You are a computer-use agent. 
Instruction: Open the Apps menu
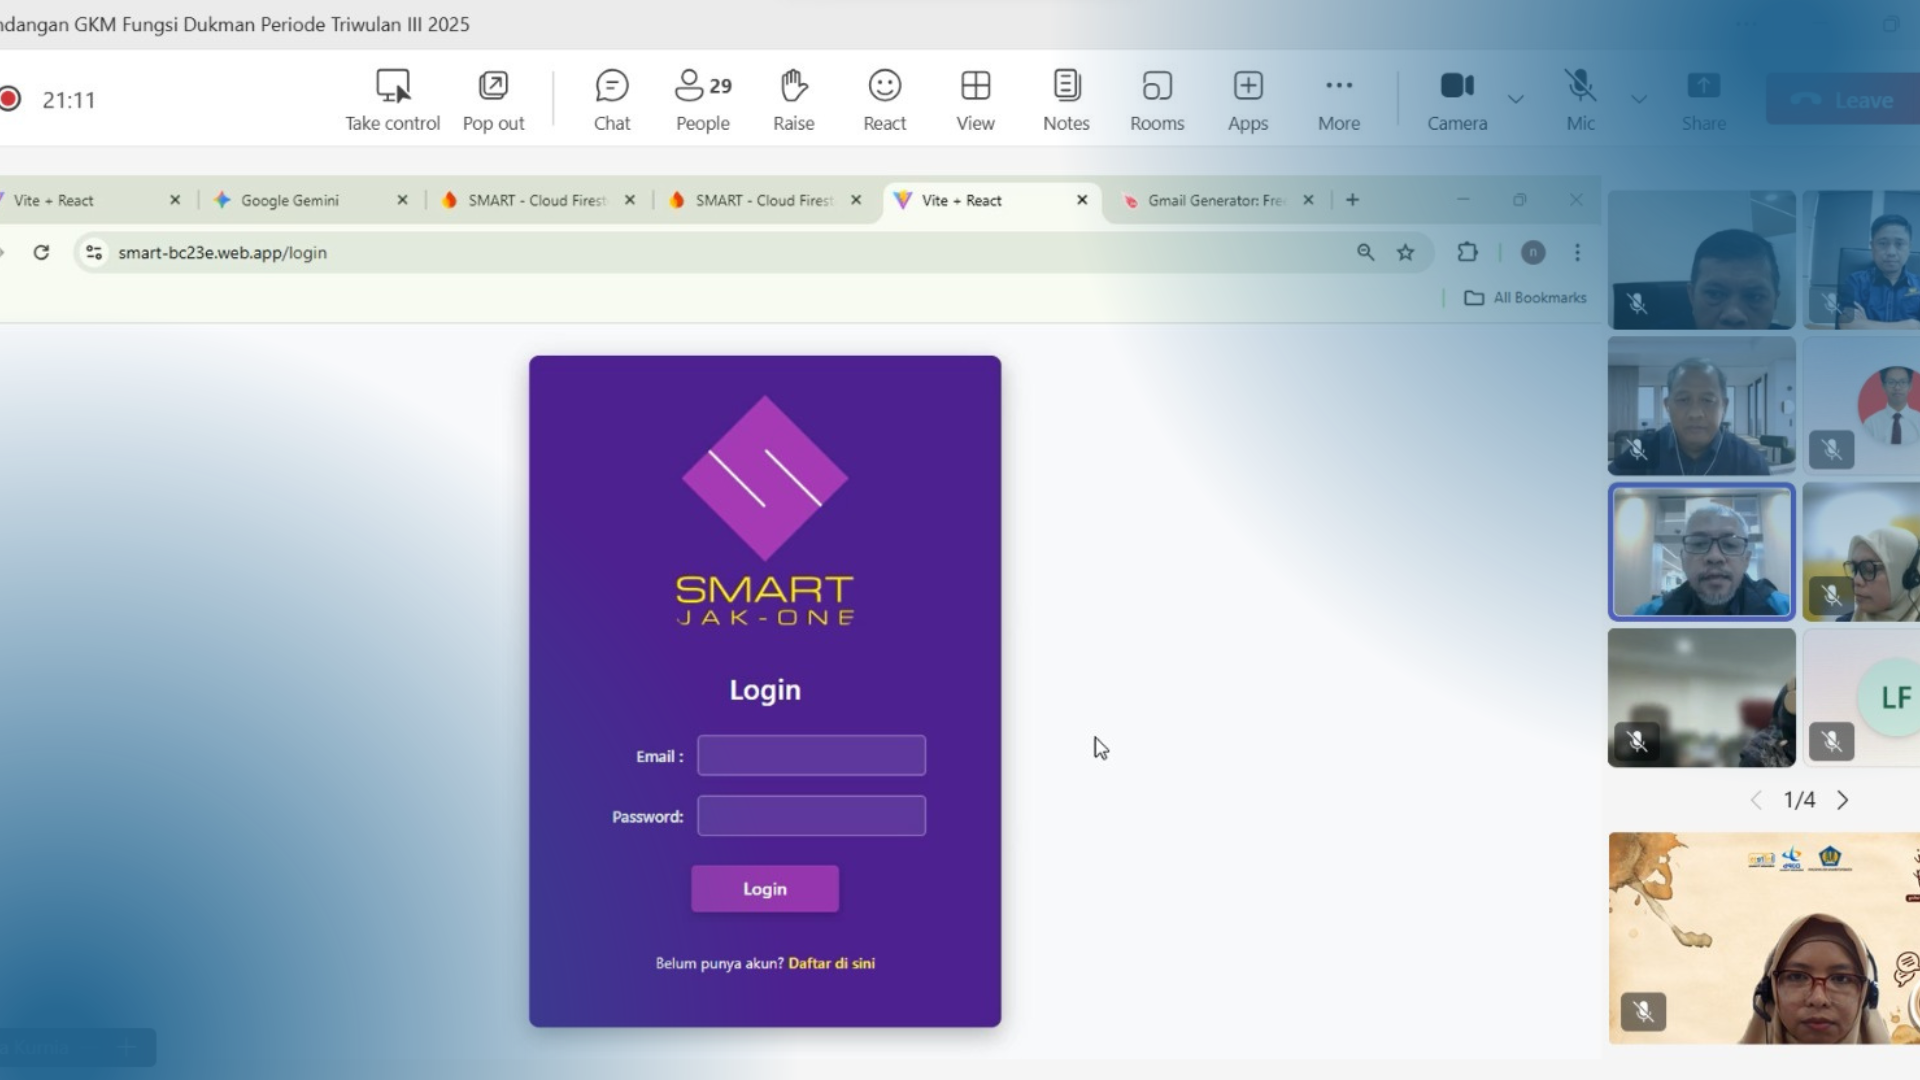tap(1248, 99)
